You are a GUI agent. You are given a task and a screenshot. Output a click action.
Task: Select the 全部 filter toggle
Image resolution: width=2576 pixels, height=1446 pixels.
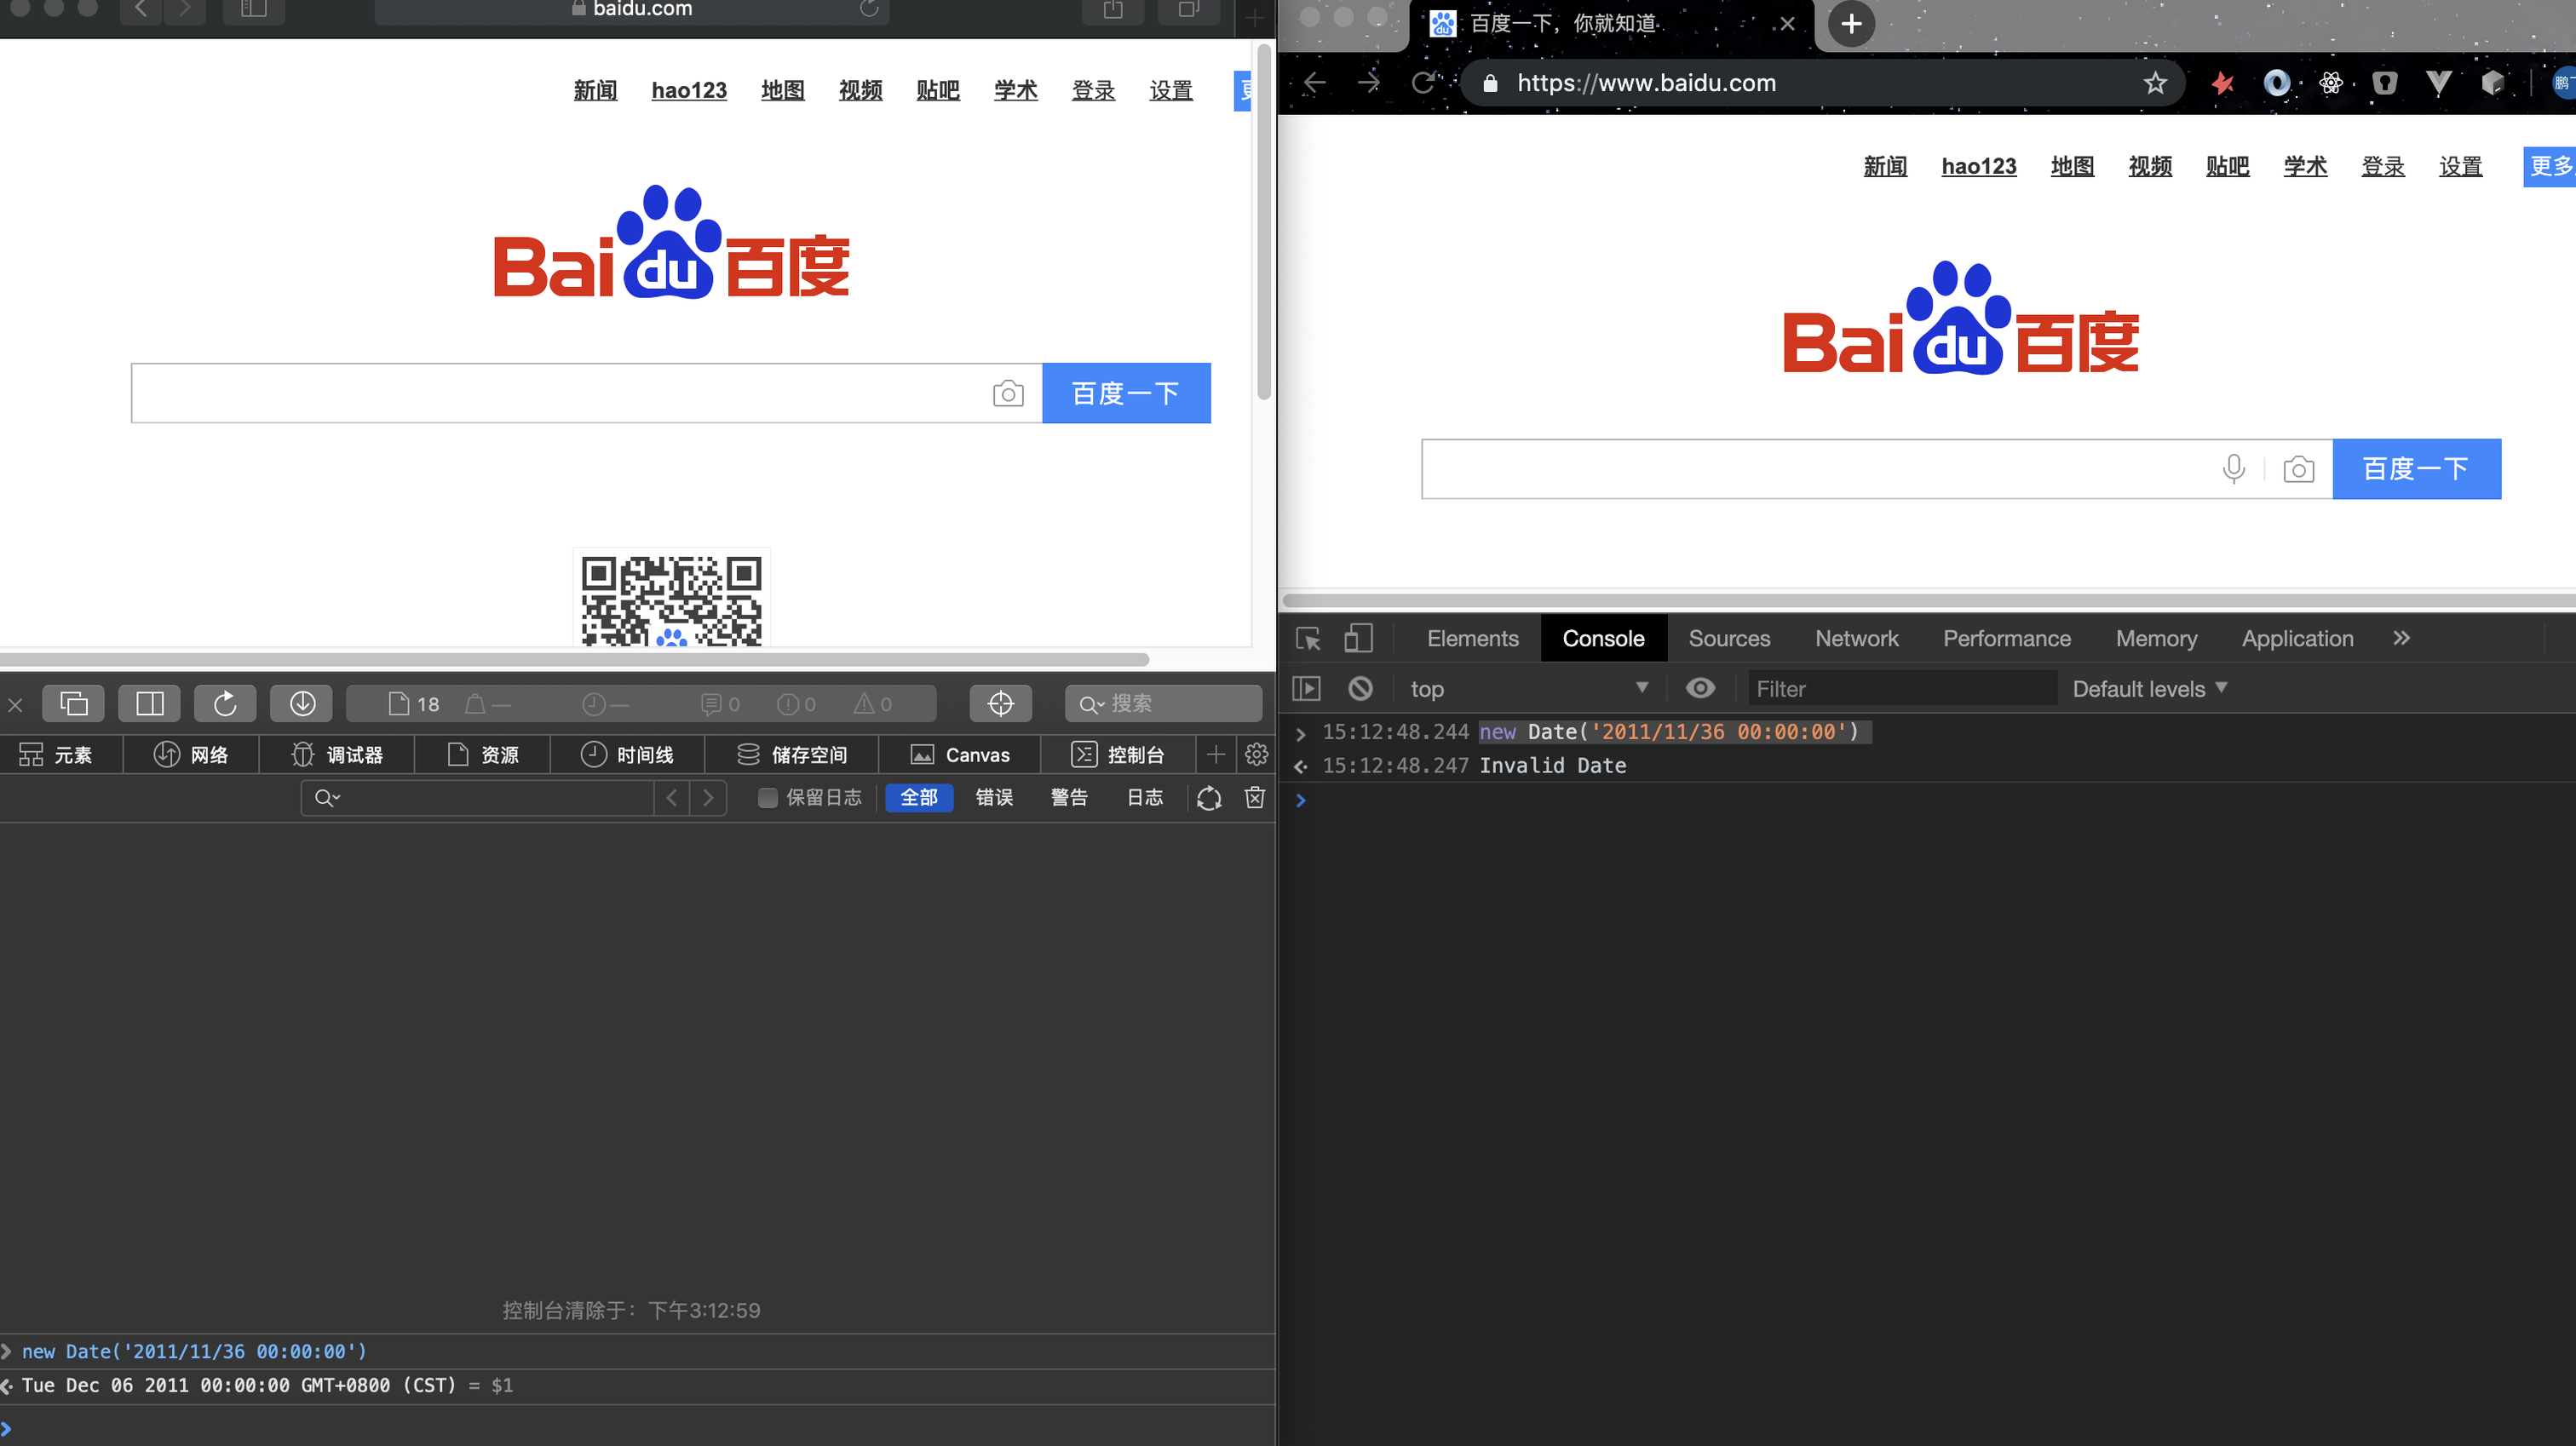[x=918, y=797]
